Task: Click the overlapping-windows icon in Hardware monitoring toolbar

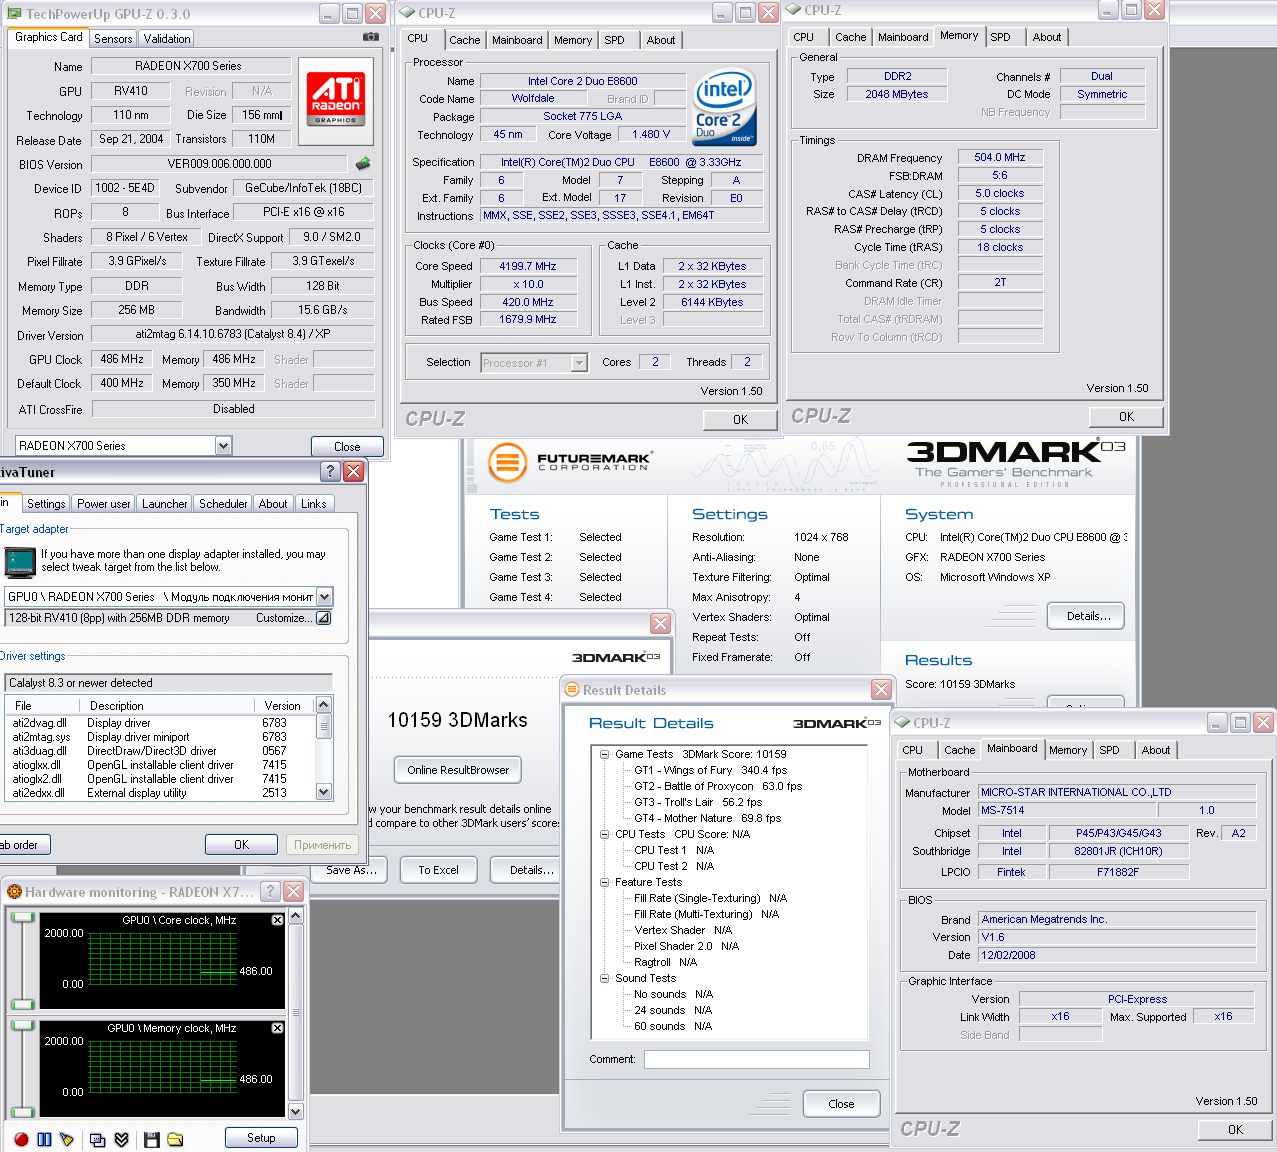Action: [98, 1139]
